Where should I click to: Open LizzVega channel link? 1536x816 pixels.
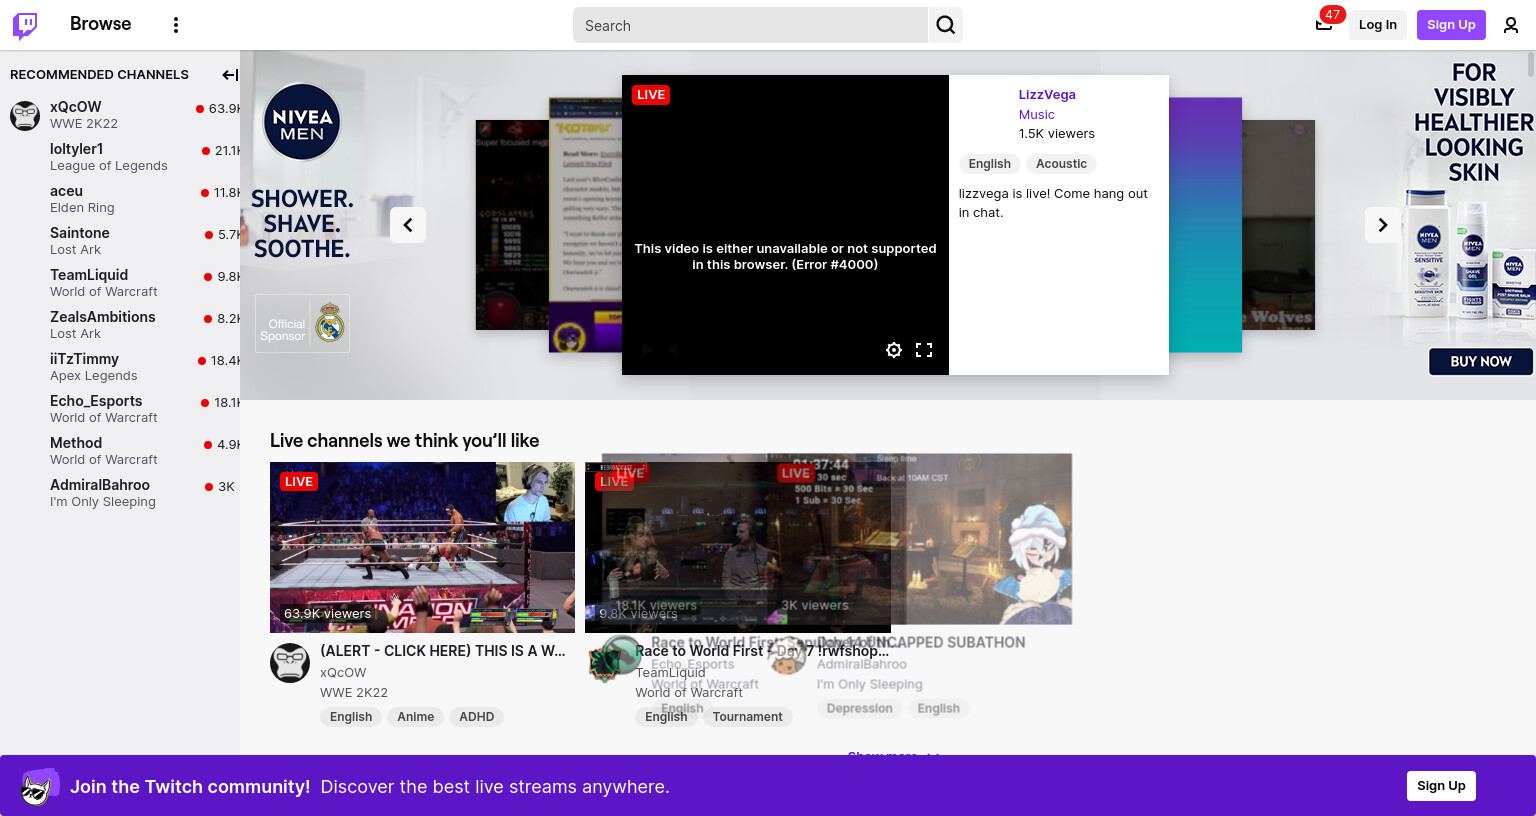pyautogui.click(x=1047, y=95)
